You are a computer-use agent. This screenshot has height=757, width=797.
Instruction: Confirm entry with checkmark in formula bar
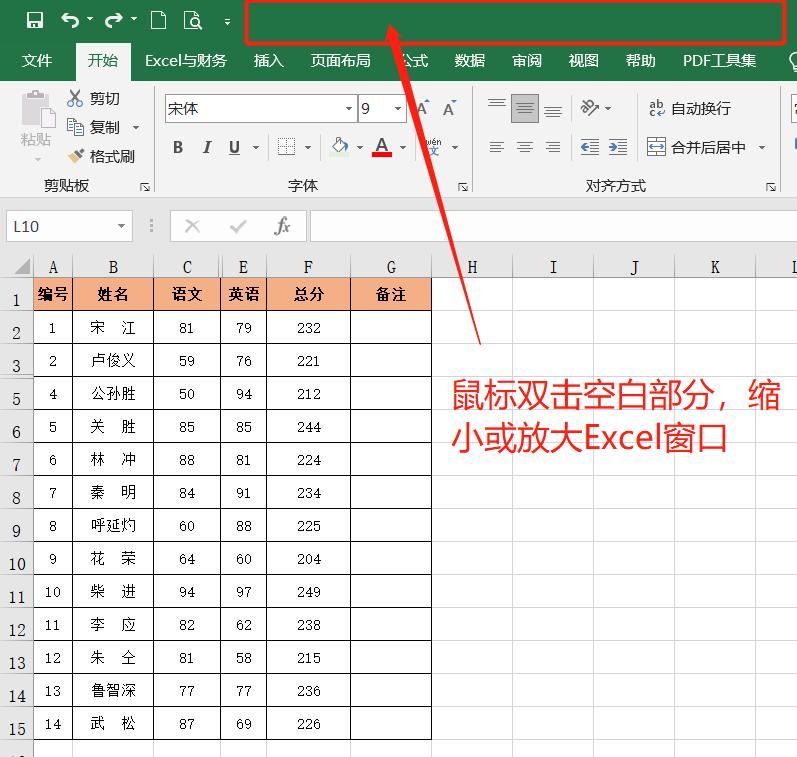click(237, 226)
